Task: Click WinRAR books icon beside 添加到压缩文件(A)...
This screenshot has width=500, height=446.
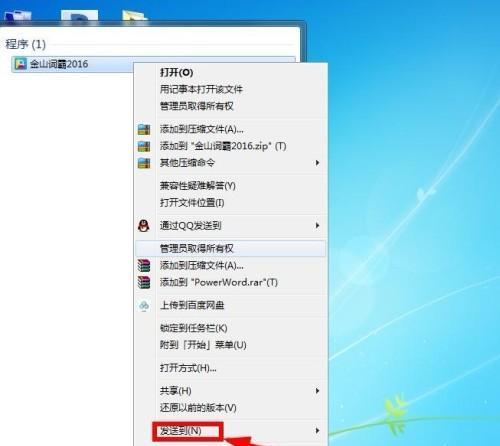Action: pos(144,266)
